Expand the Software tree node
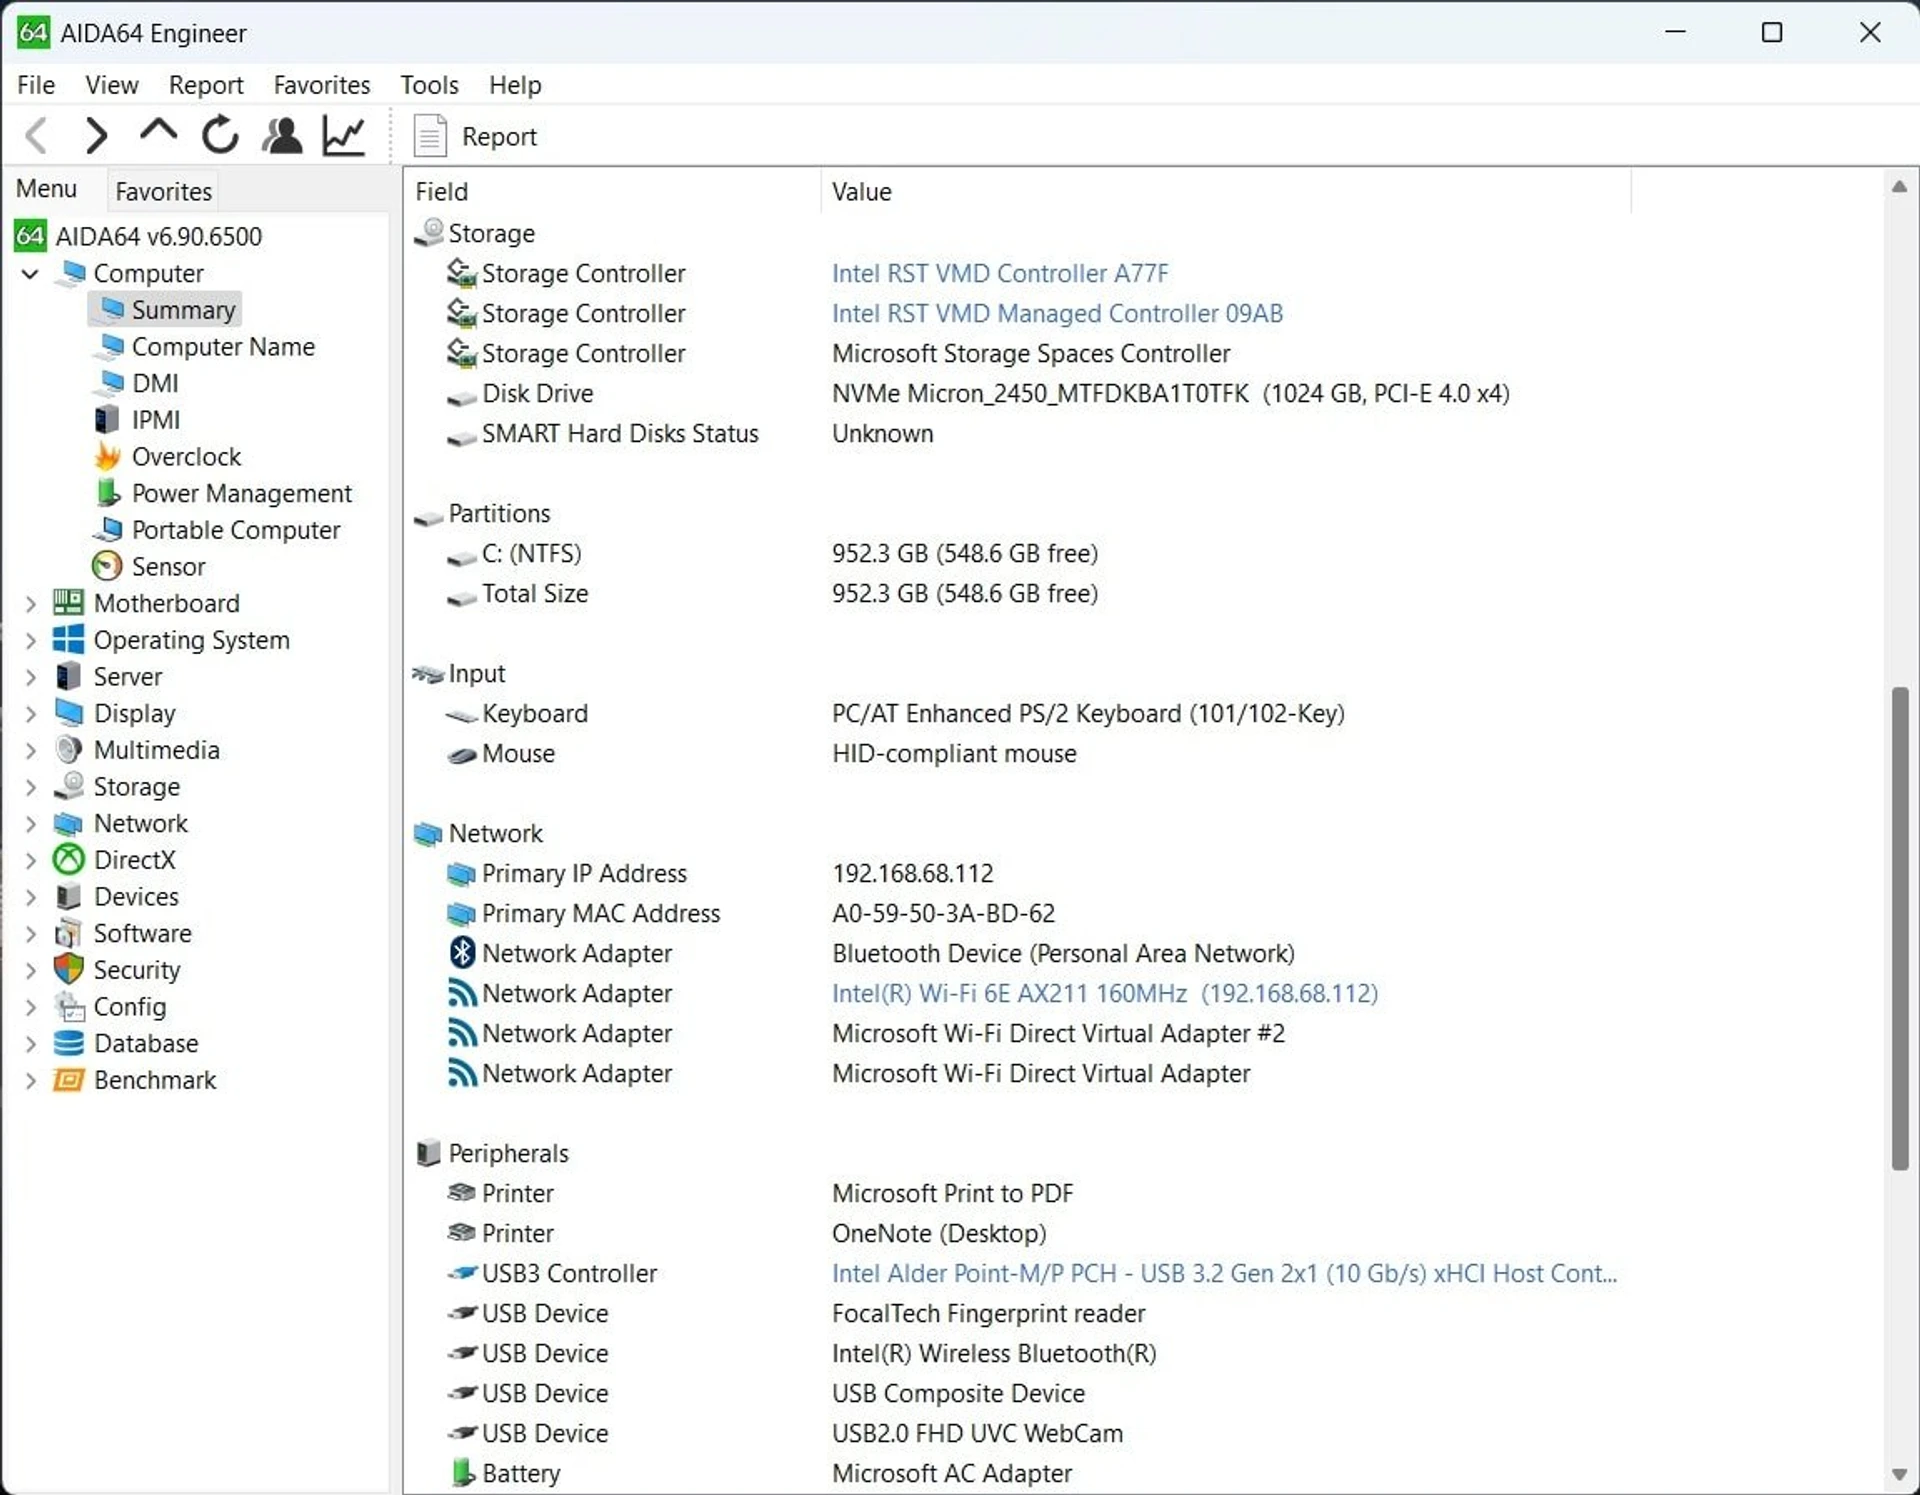The image size is (1920, 1495). 31,933
